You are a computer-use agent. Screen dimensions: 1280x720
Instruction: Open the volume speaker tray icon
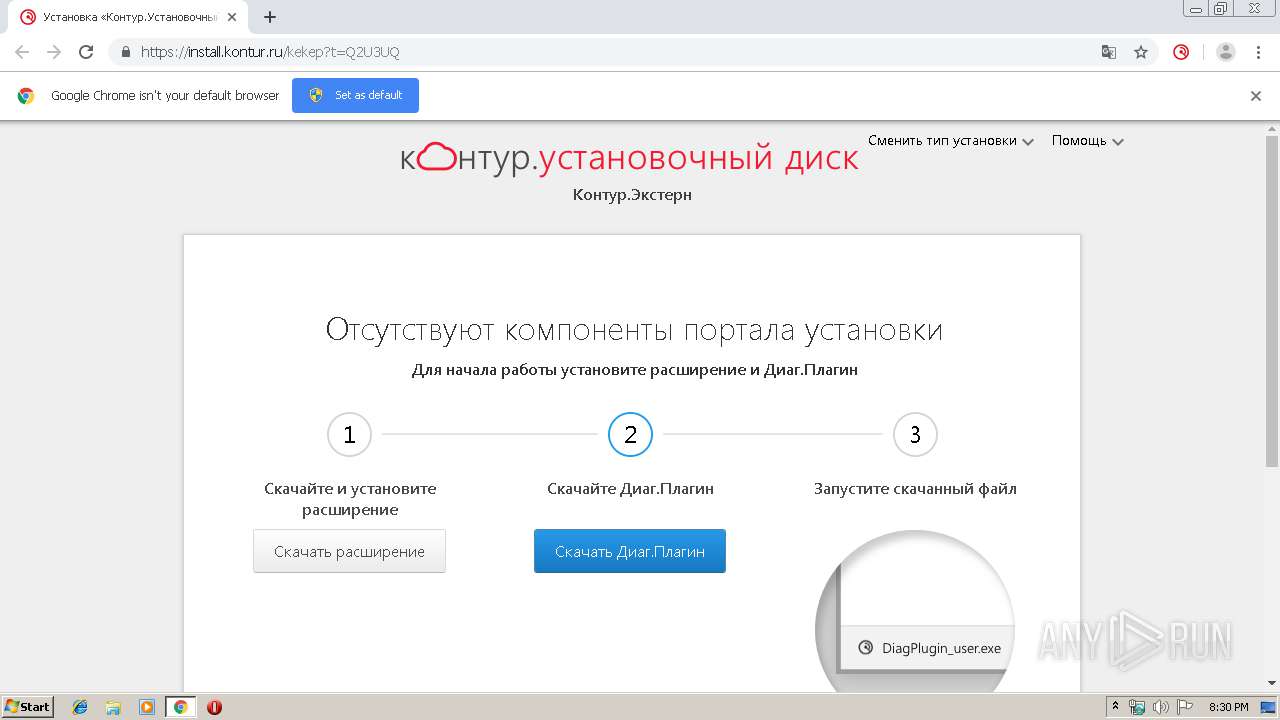click(x=1161, y=707)
